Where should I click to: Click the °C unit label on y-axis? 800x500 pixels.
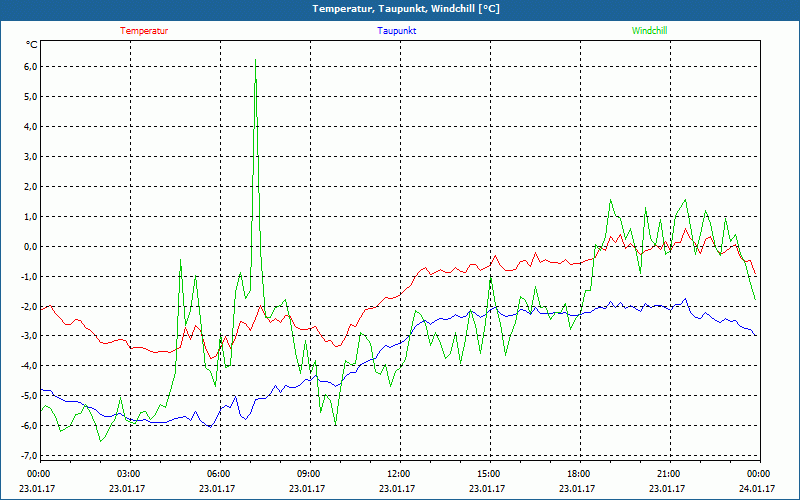click(x=32, y=45)
